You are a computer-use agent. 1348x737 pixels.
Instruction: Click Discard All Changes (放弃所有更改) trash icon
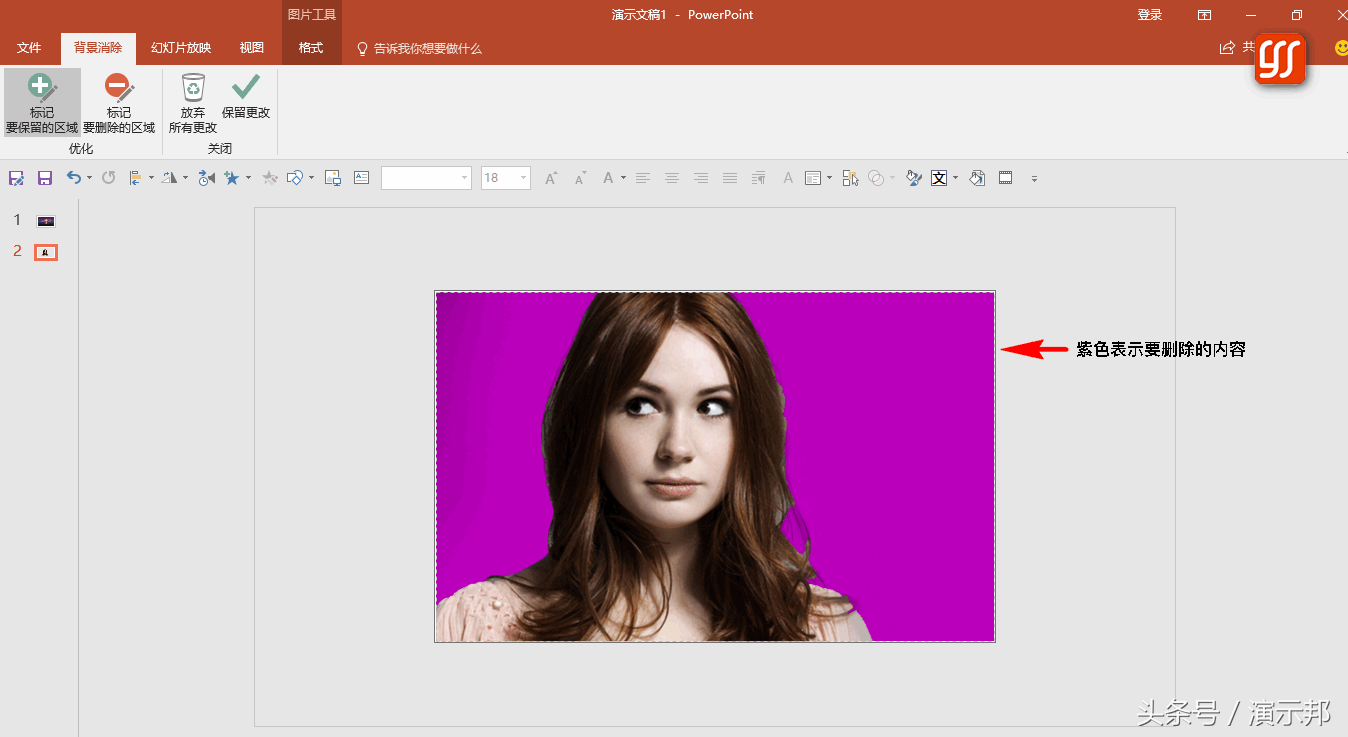193,102
